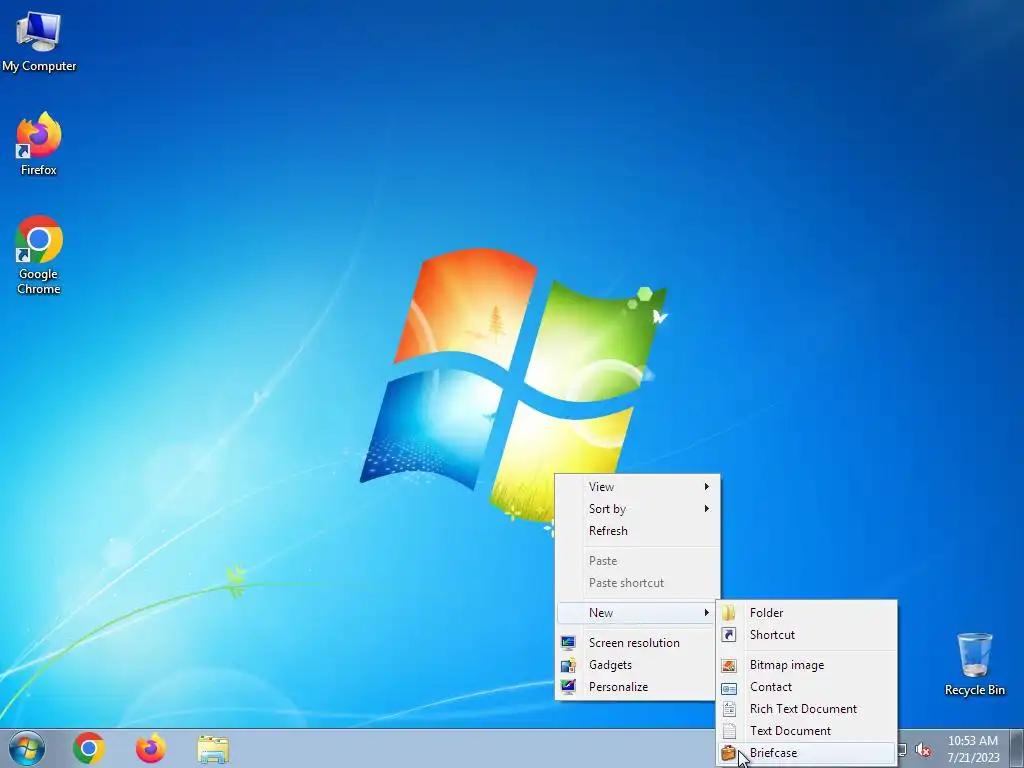Click the Personalize menu icon

[568, 687]
